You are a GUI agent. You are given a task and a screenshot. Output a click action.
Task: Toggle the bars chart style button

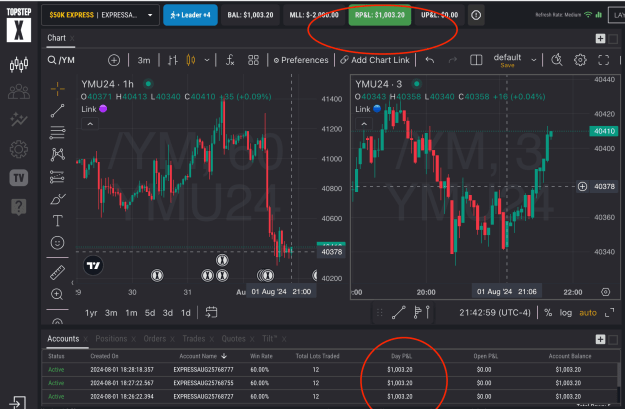tap(173, 60)
